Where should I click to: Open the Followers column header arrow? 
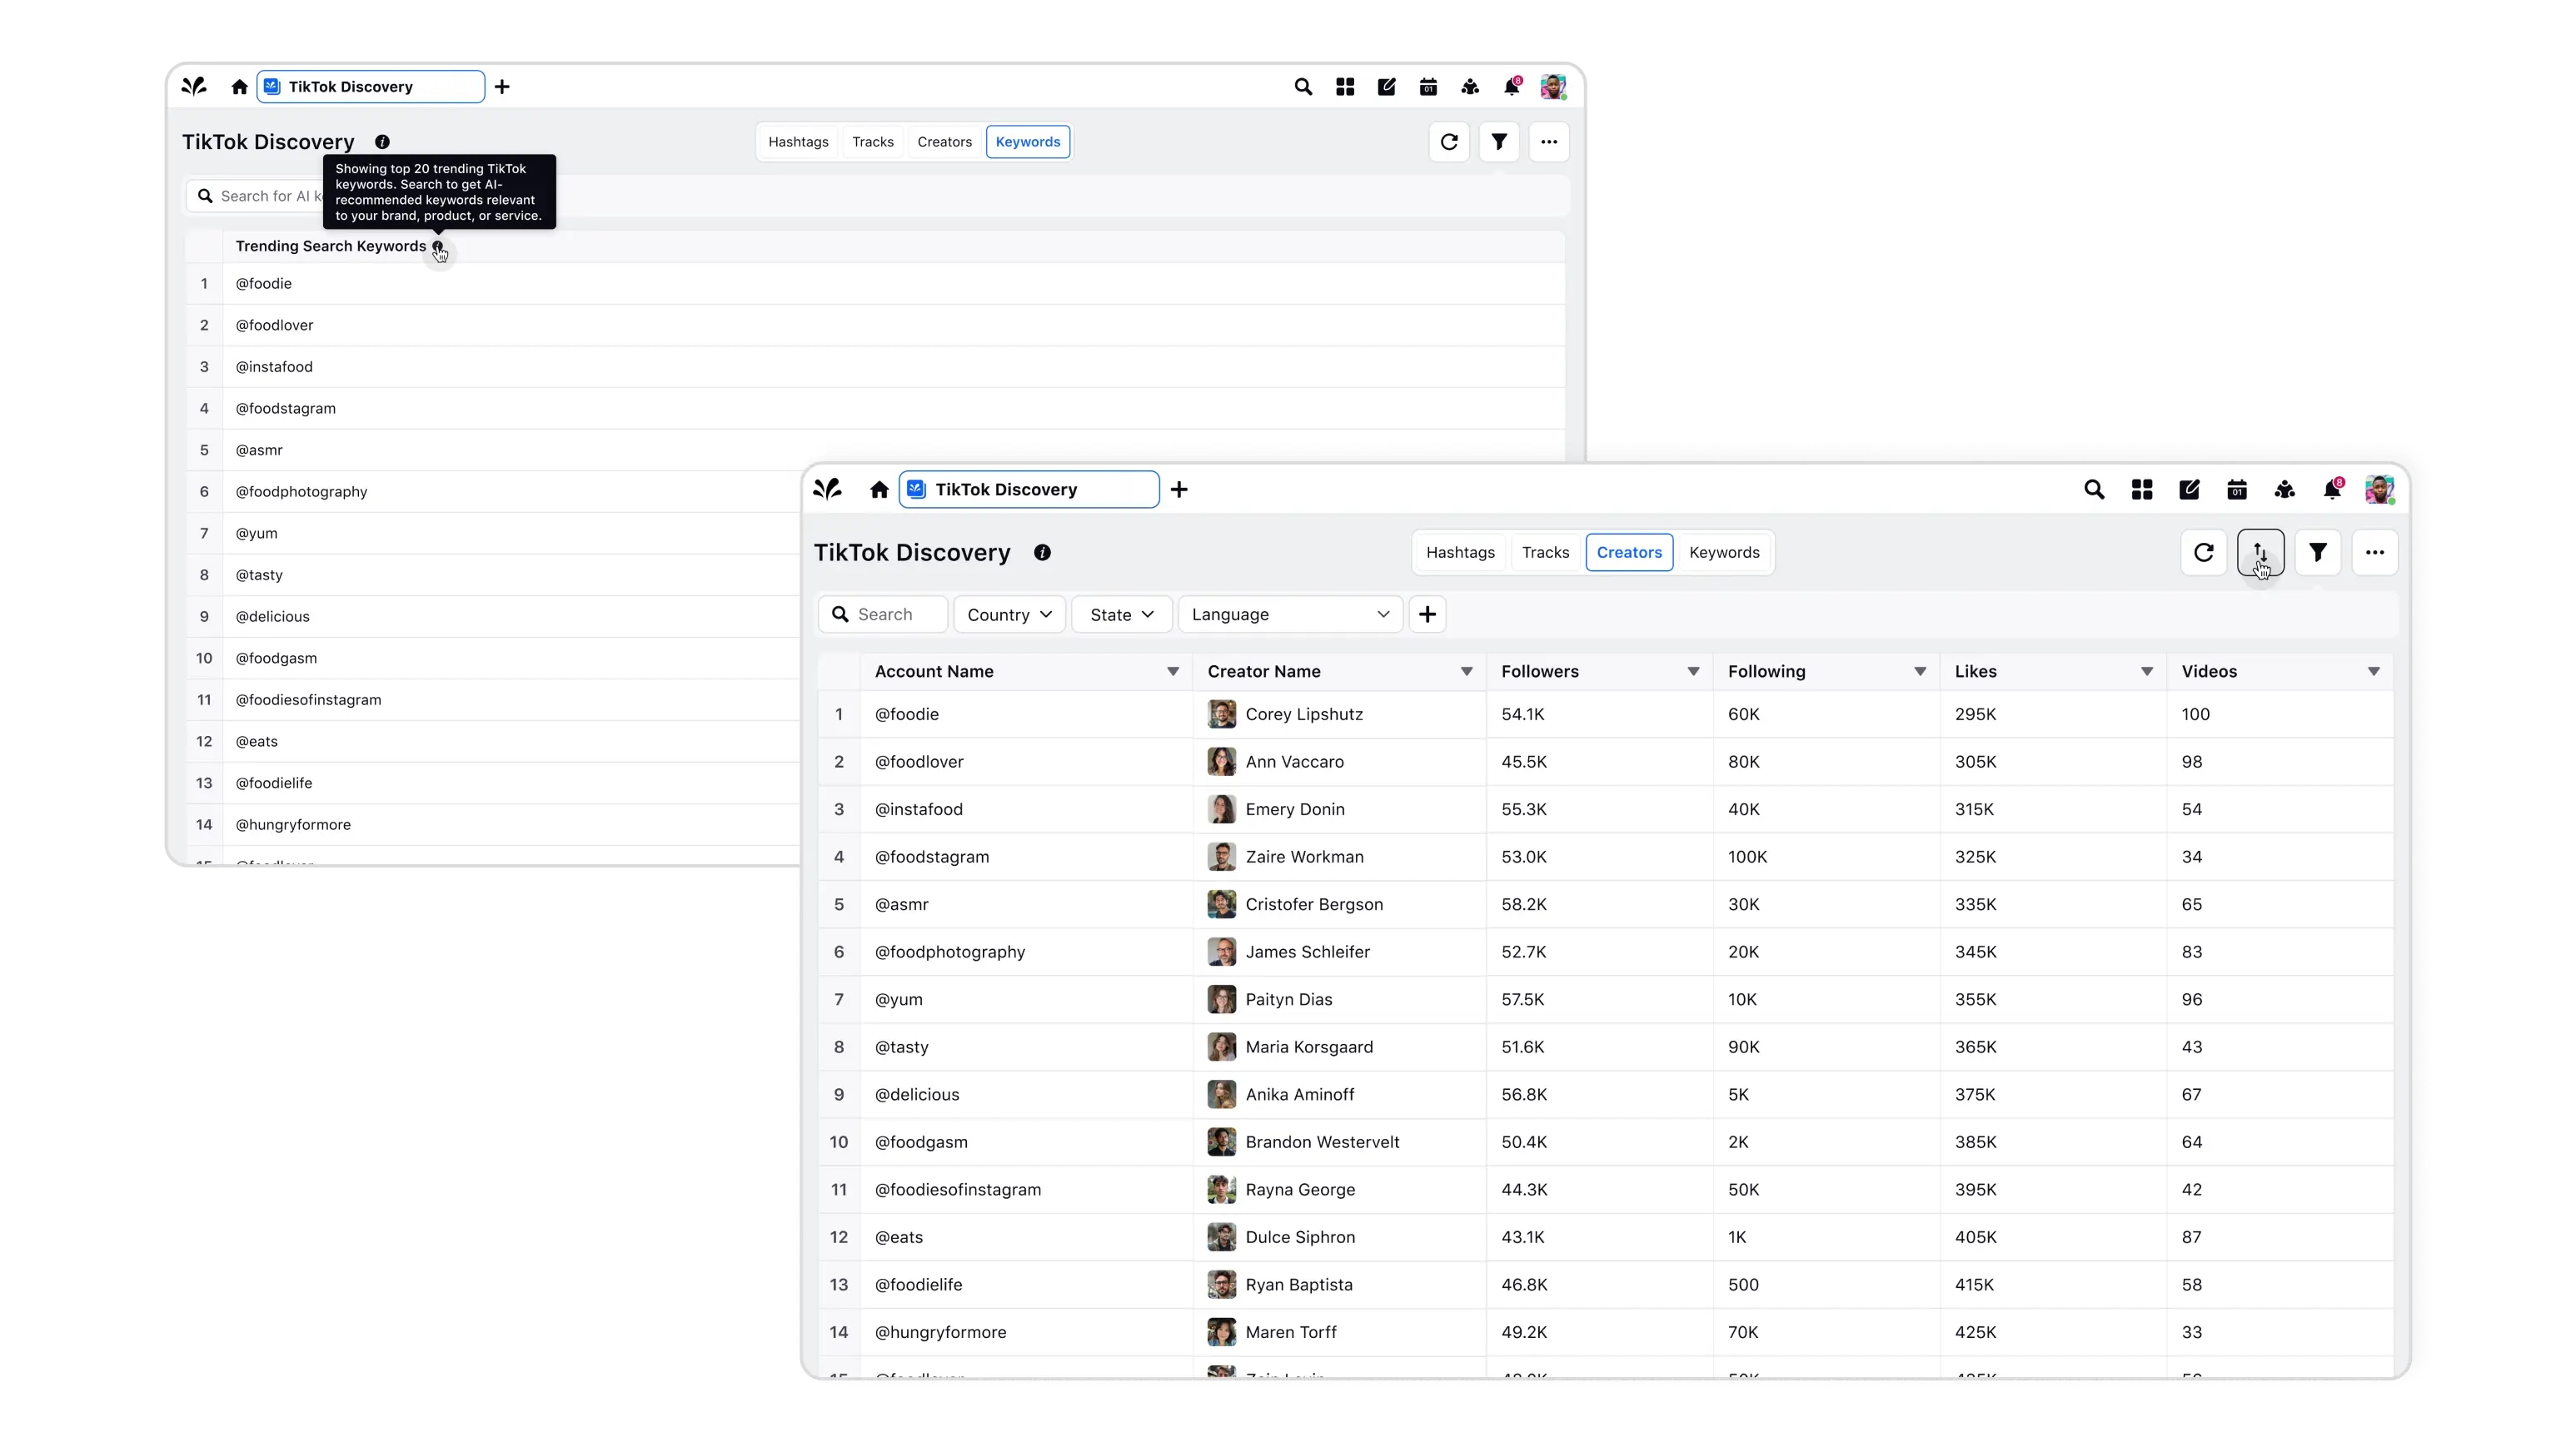(x=1693, y=672)
